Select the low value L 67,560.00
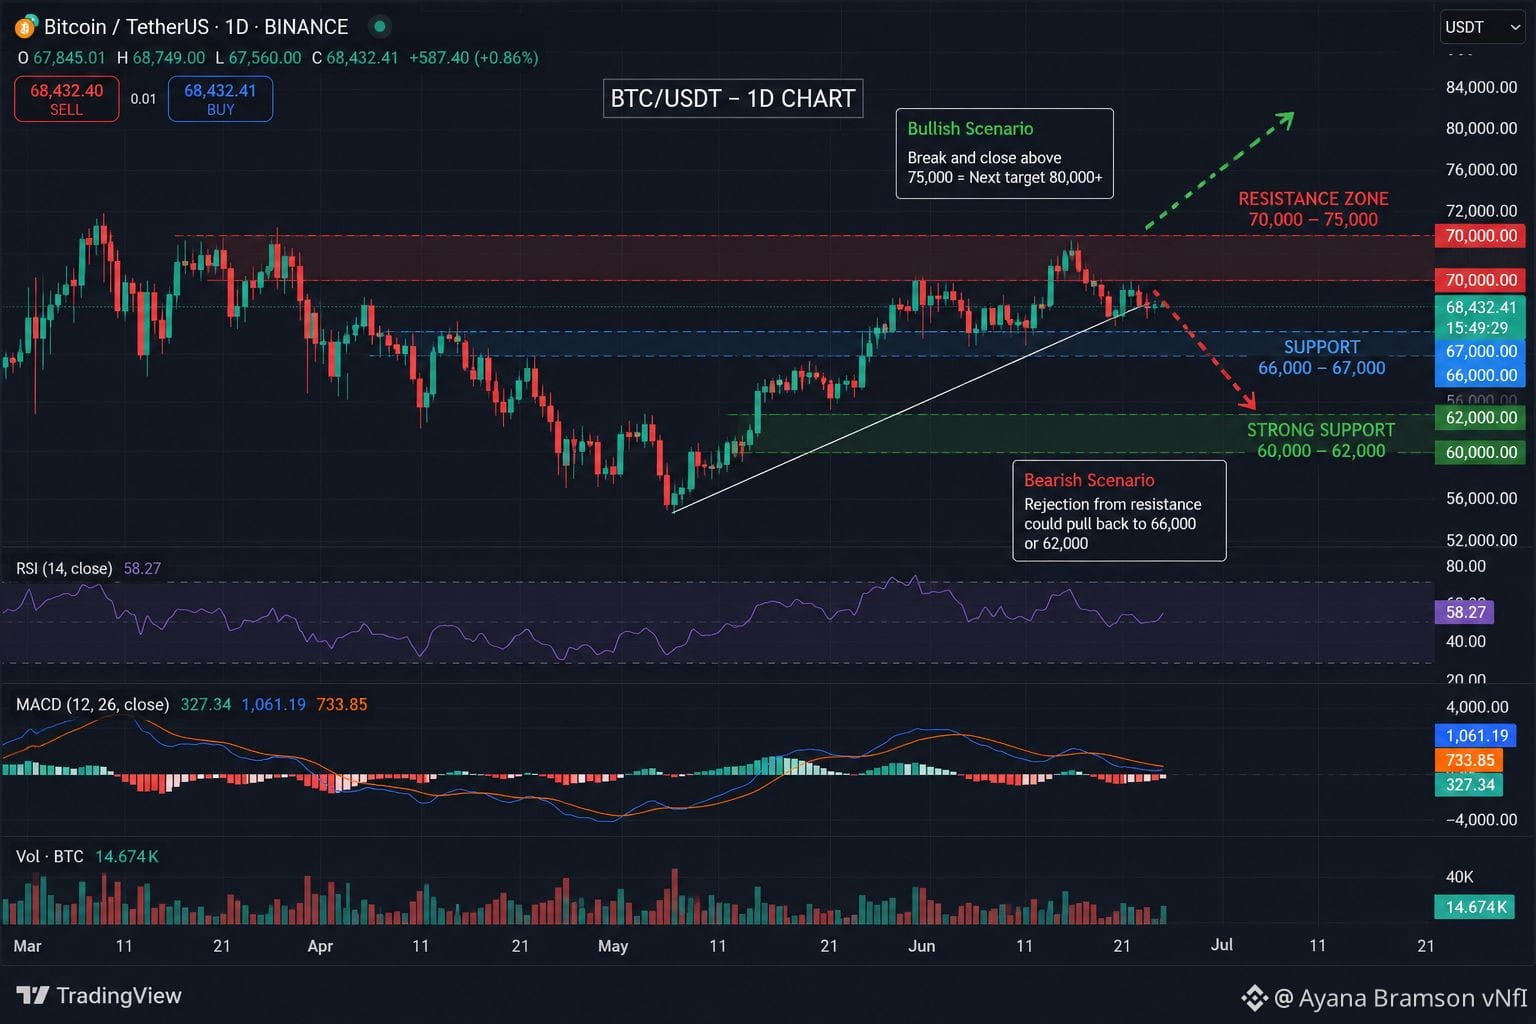The height and width of the screenshot is (1024, 1536). point(258,58)
